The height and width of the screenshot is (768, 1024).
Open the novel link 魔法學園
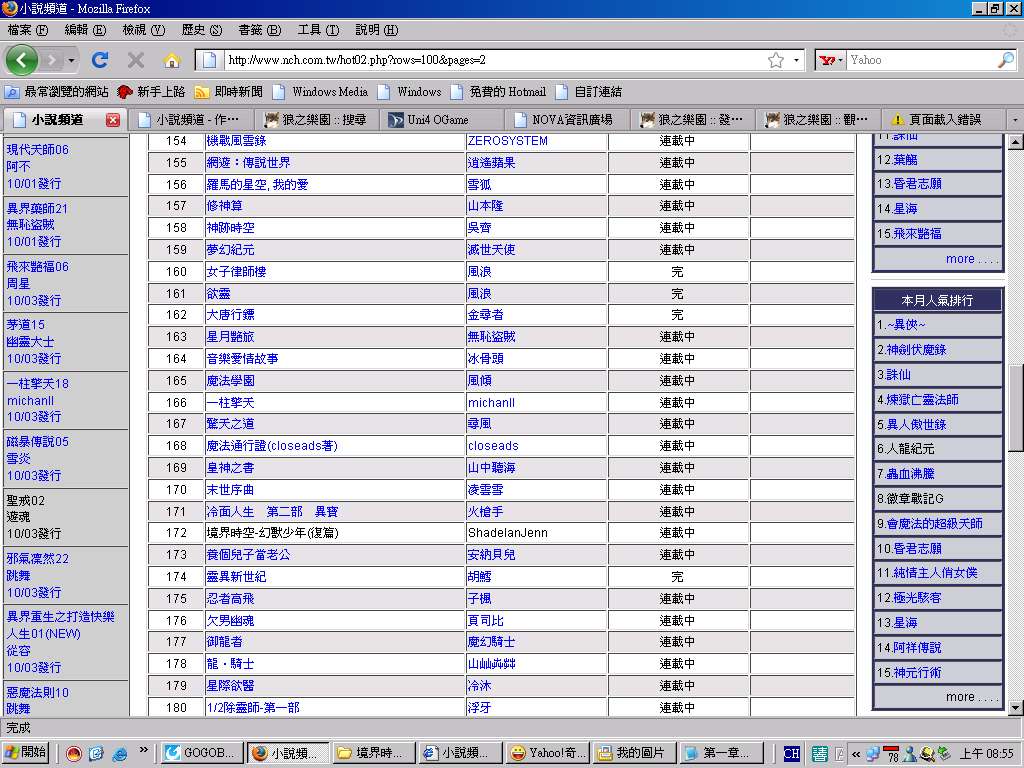click(x=231, y=381)
